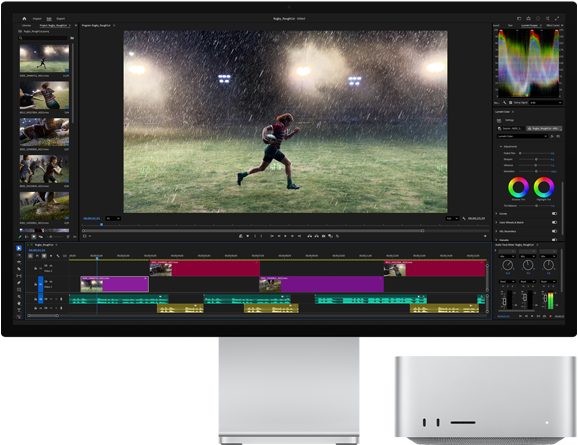Toggle insert sequences as nests button
Screen dimensions: 578x445
point(31,255)
